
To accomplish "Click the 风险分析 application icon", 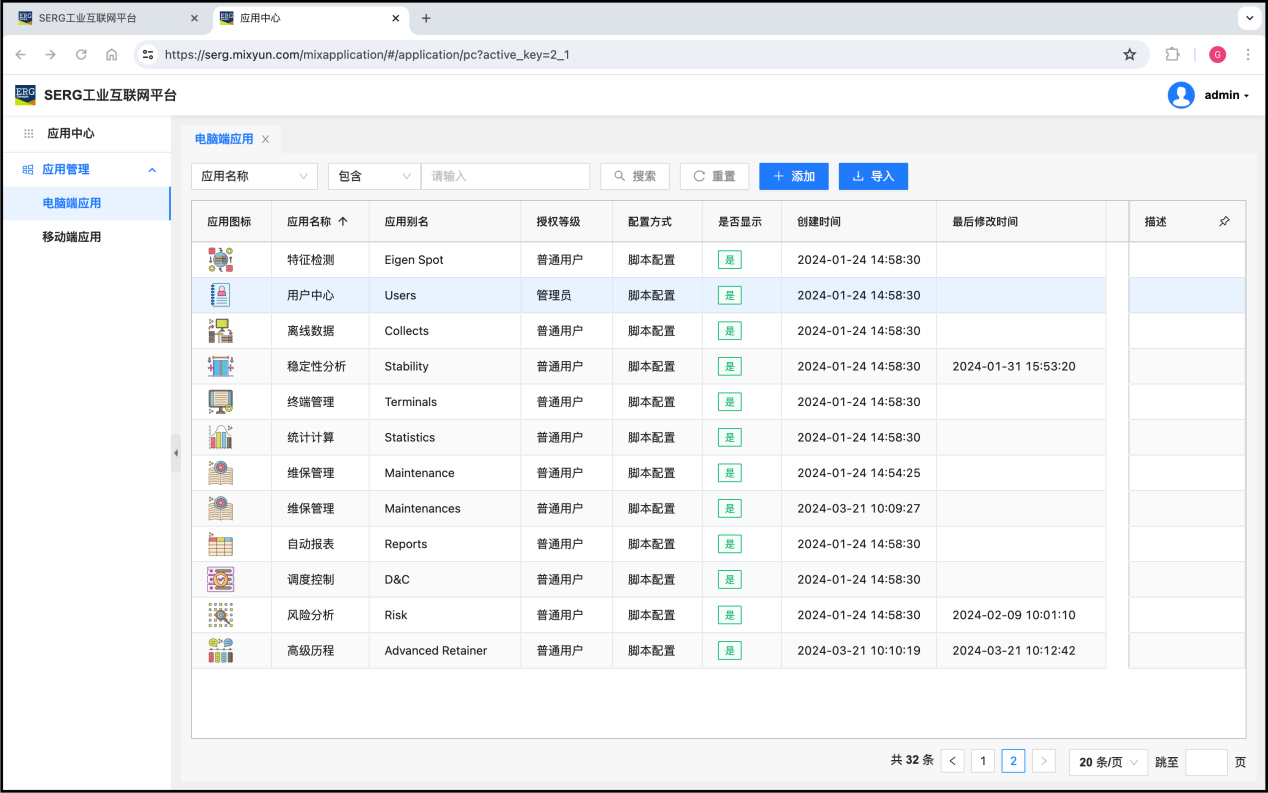I will coord(220,615).
